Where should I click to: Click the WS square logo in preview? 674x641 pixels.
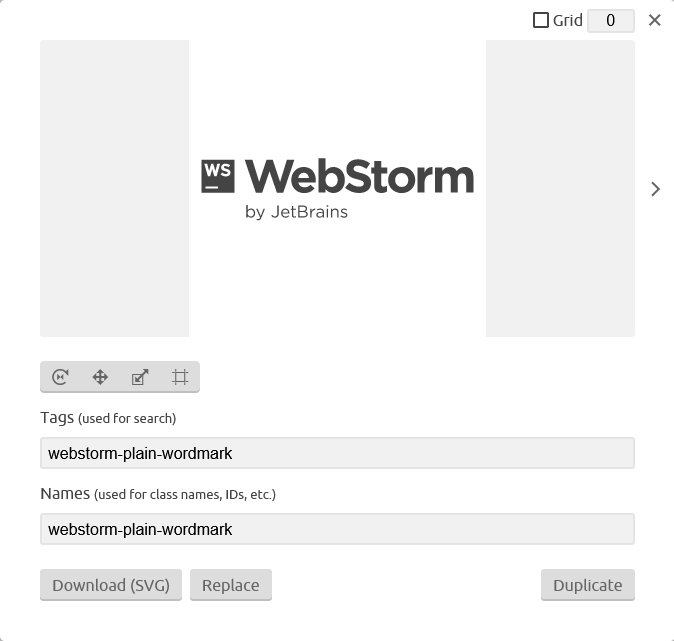218,176
